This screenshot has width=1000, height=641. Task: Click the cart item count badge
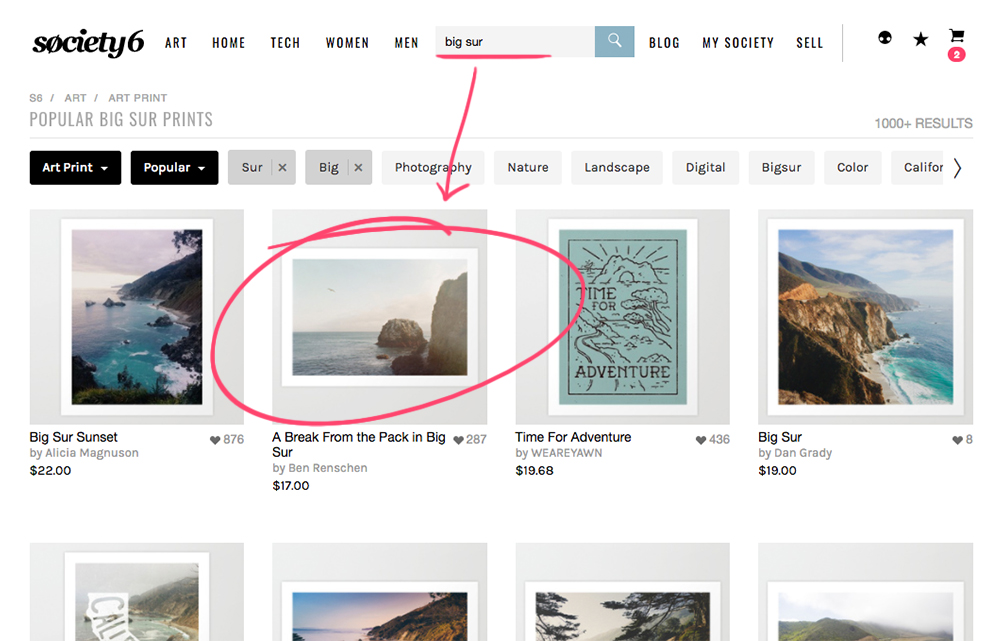[957, 54]
